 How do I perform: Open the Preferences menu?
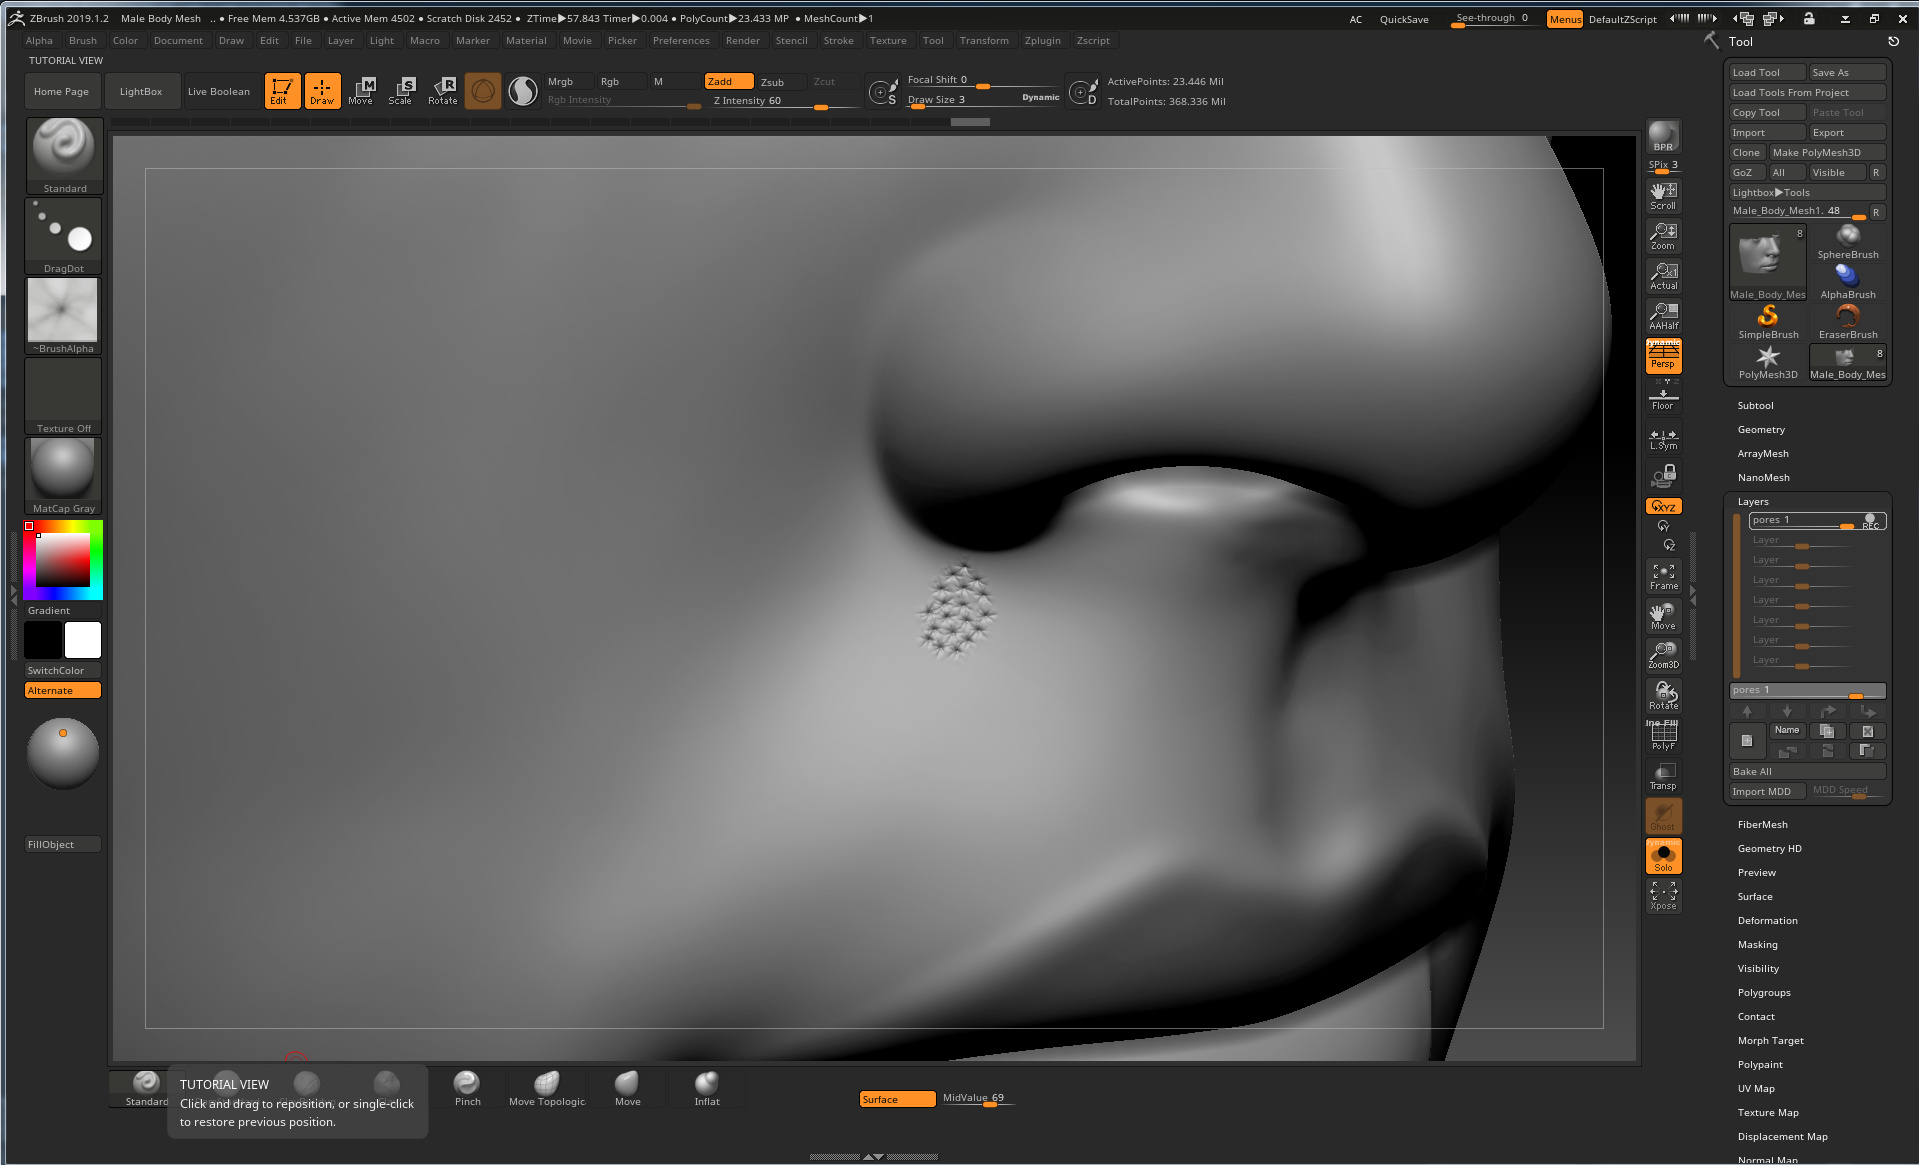tap(681, 41)
